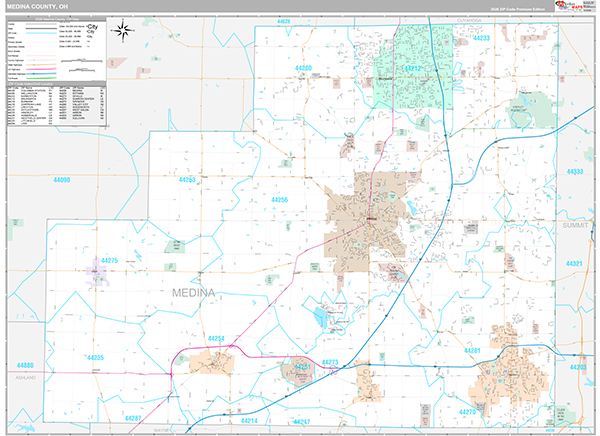Click the MarketMAPS logo in the header
This screenshot has width=600, height=436.
[568, 6]
